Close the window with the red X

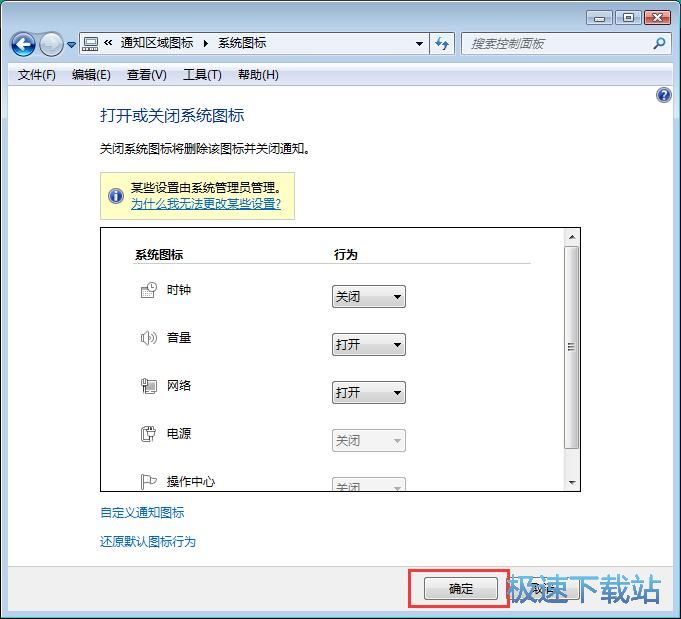(657, 18)
